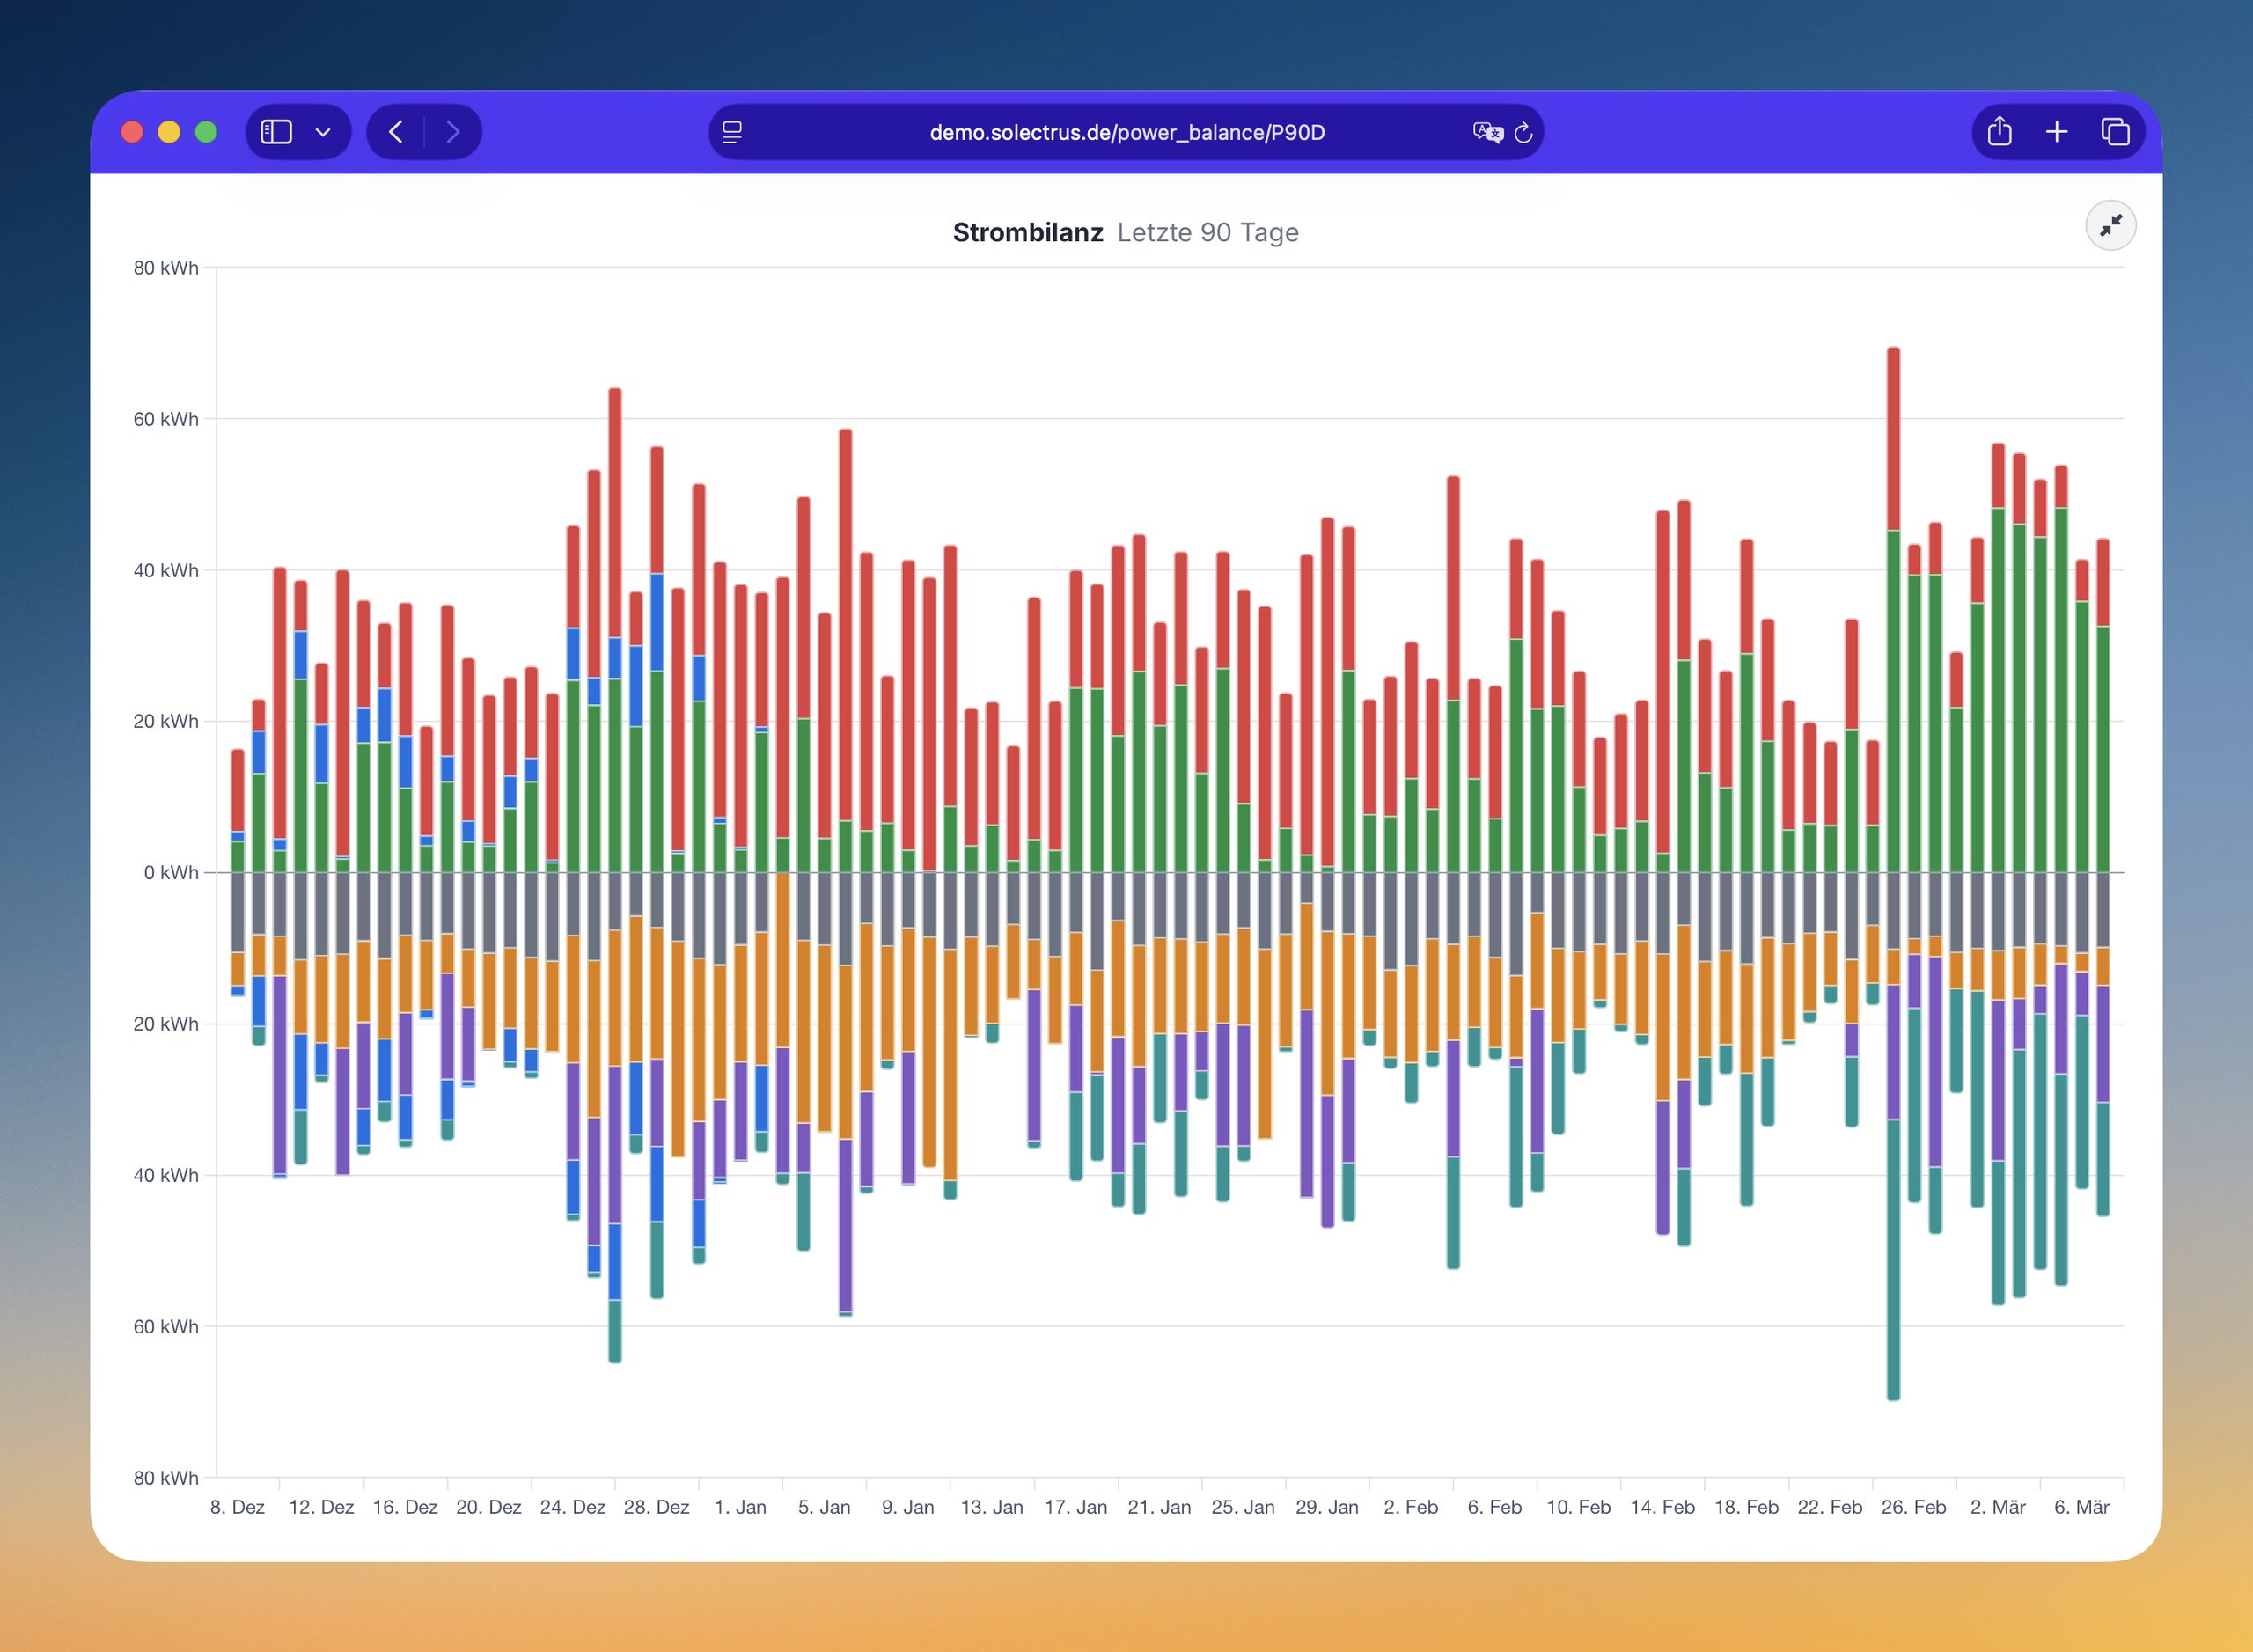Click the demo.solectrus.de address field
This screenshot has height=1652, width=2253.
coord(1126,132)
